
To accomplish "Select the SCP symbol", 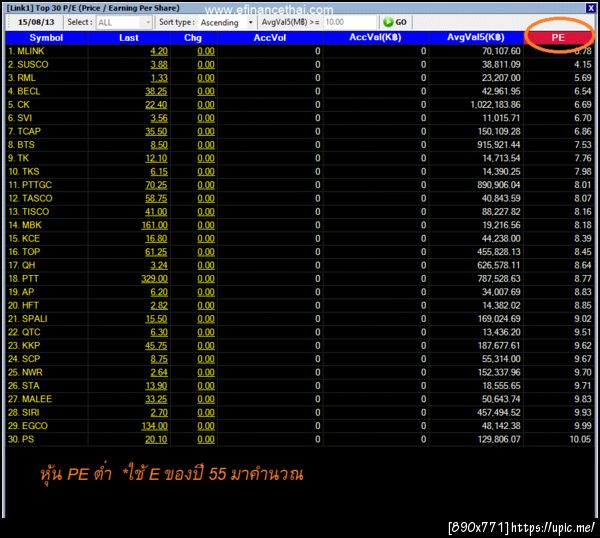I will tap(31, 359).
